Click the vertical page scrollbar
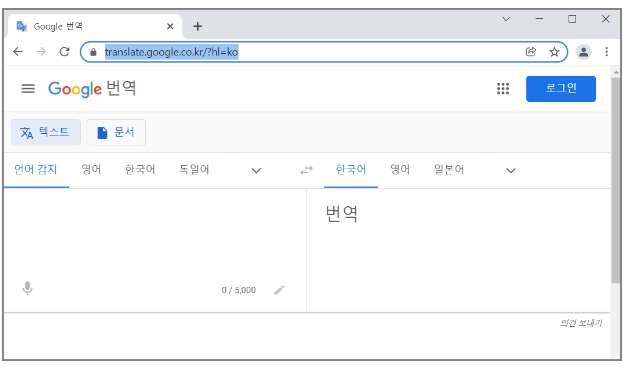 [616, 180]
